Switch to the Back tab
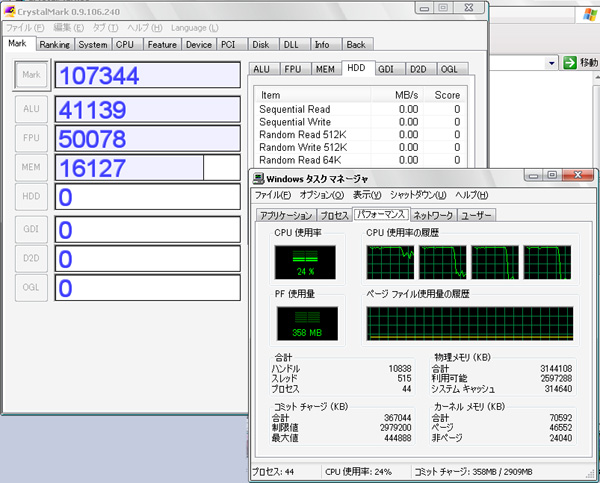The image size is (600, 483). click(356, 45)
